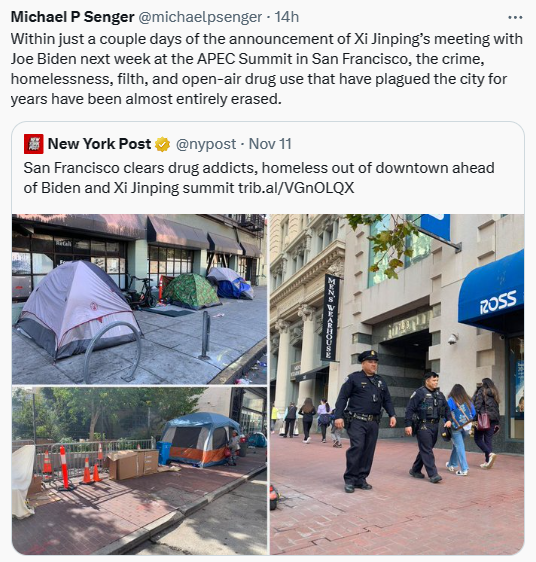Viewport: 536px width, 562px height.
Task: Click the @nypost handle
Action: [206, 144]
